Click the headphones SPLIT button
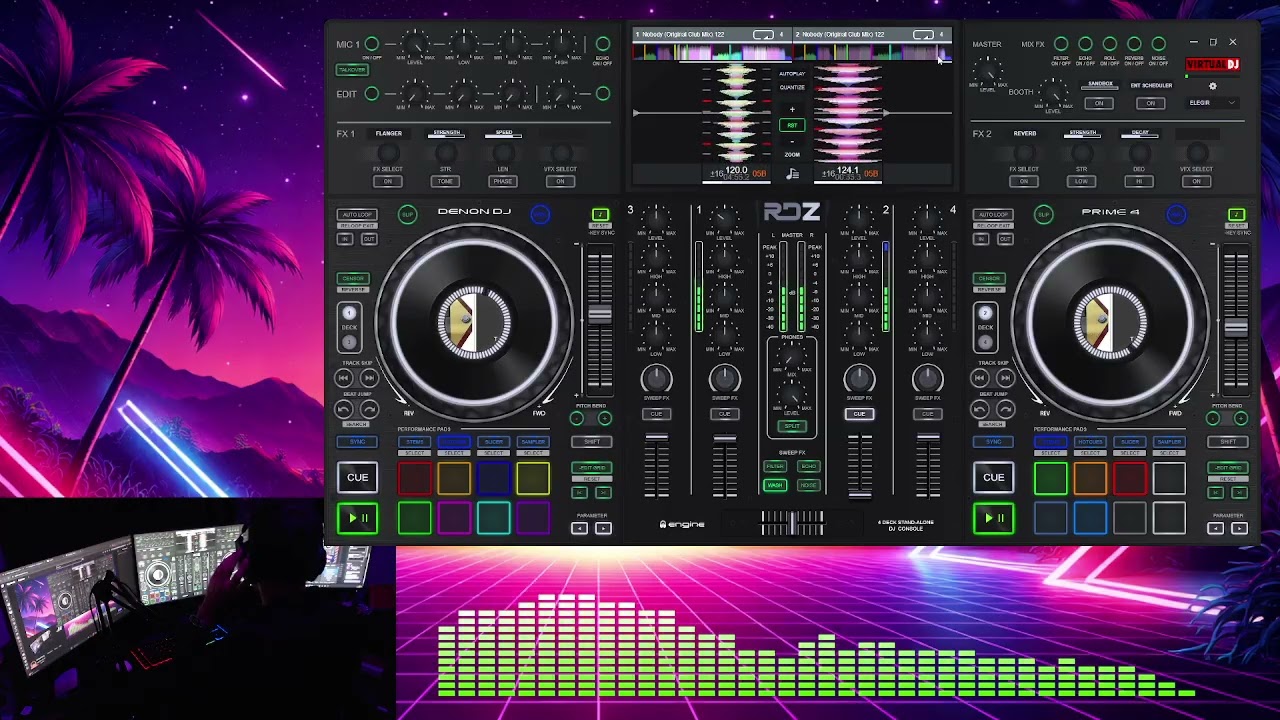 click(792, 426)
